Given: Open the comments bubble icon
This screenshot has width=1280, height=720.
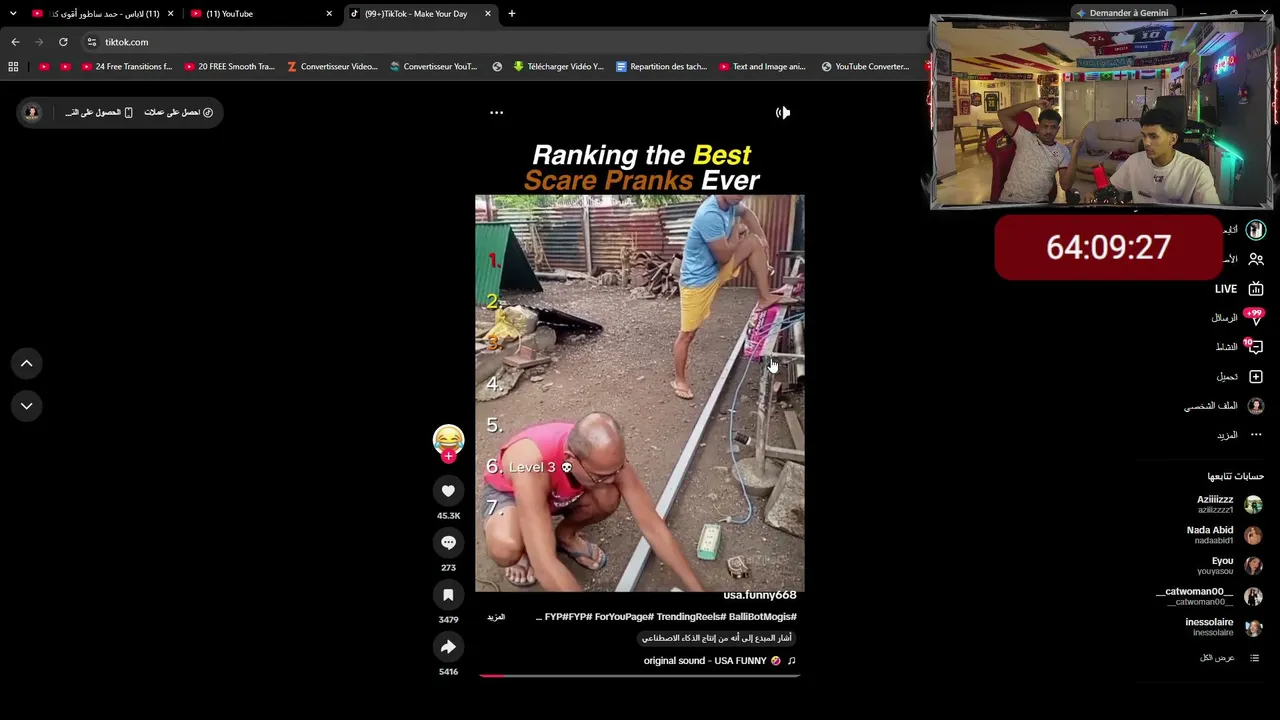Looking at the screenshot, I should (448, 542).
